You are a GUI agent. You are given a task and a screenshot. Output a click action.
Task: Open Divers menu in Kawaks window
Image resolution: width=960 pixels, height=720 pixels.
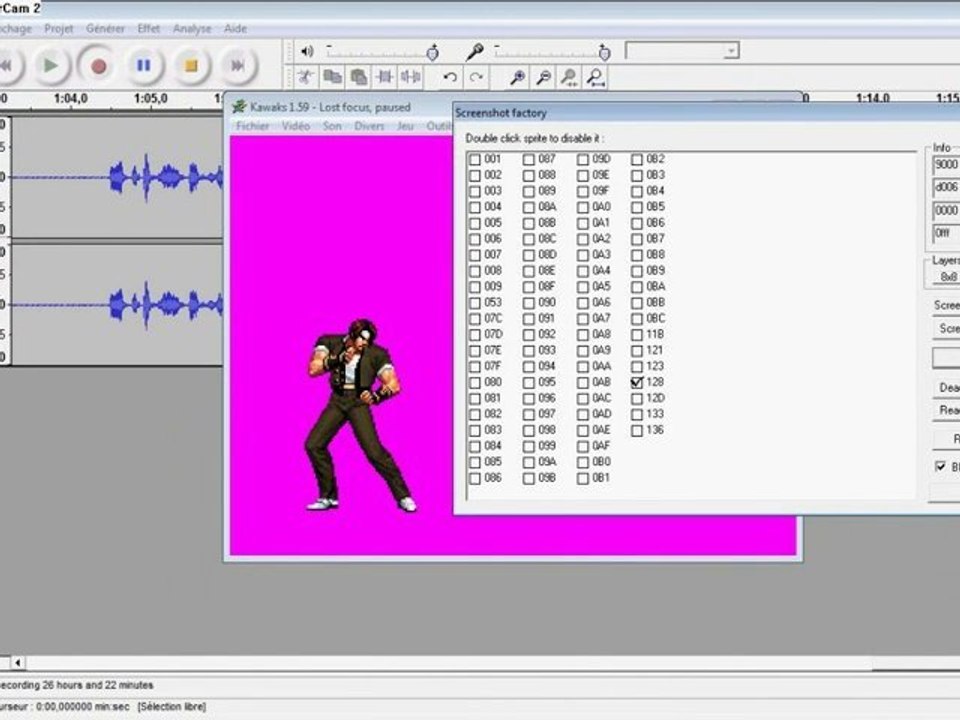[369, 126]
